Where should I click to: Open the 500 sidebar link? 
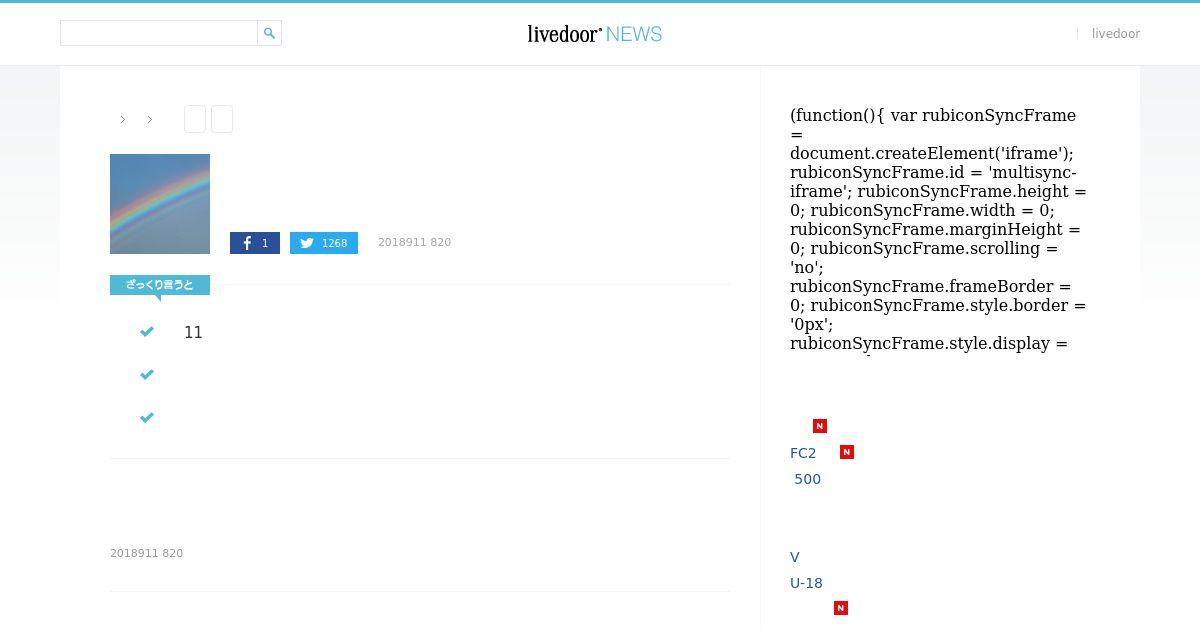coord(807,479)
